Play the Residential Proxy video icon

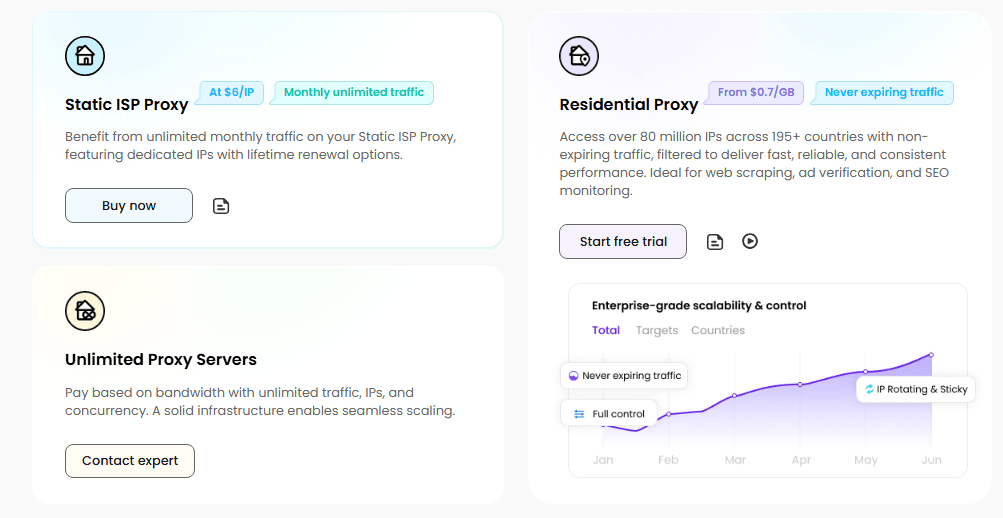click(x=750, y=241)
